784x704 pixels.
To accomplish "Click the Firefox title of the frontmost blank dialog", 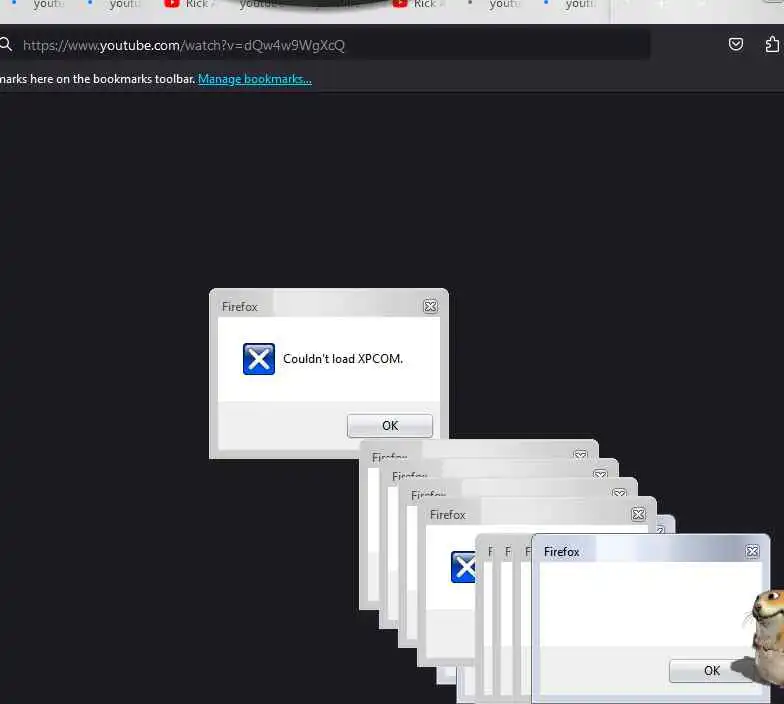I will pyautogui.click(x=562, y=552).
